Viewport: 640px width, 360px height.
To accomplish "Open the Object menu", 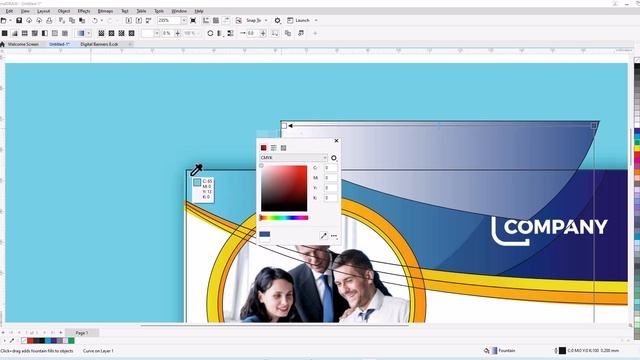I will [x=64, y=11].
